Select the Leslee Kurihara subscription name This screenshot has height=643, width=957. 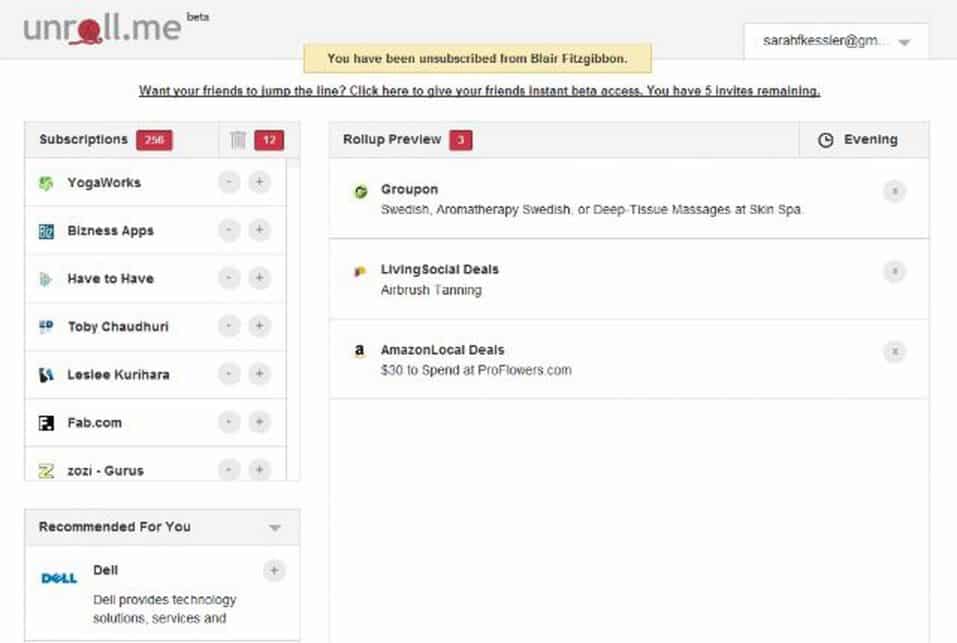(x=118, y=375)
